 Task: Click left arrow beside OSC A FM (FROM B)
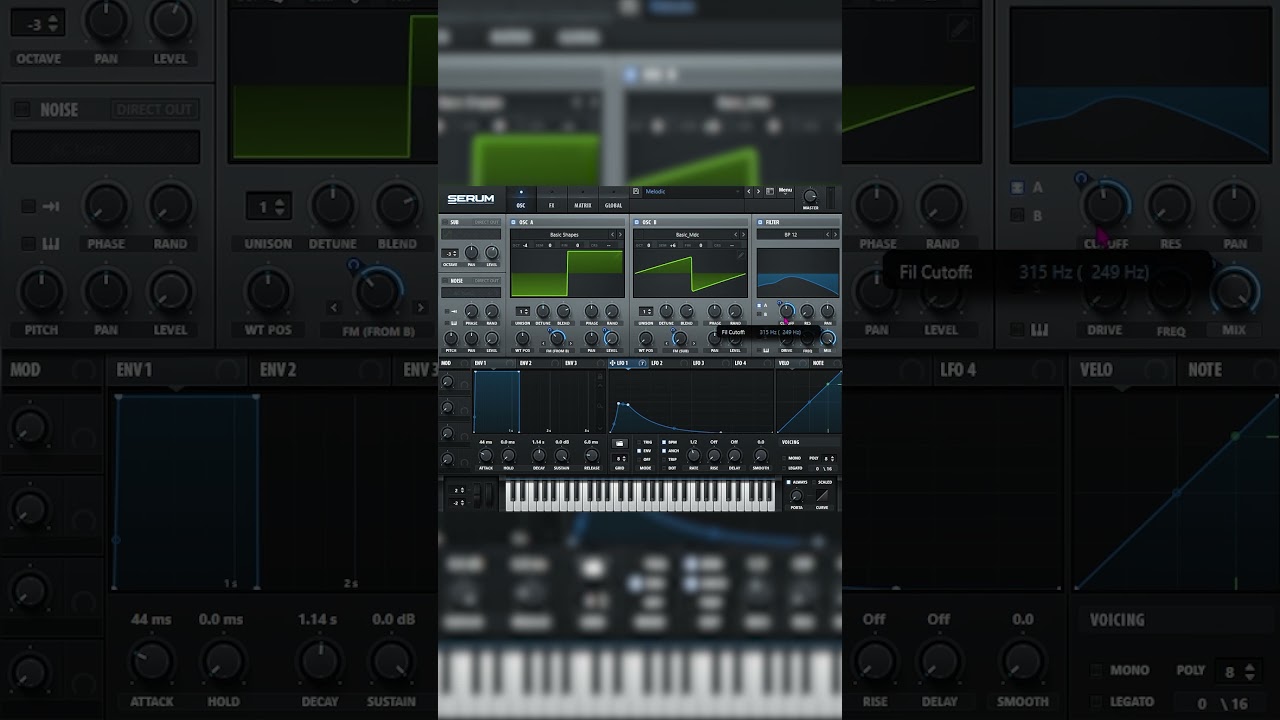point(543,343)
